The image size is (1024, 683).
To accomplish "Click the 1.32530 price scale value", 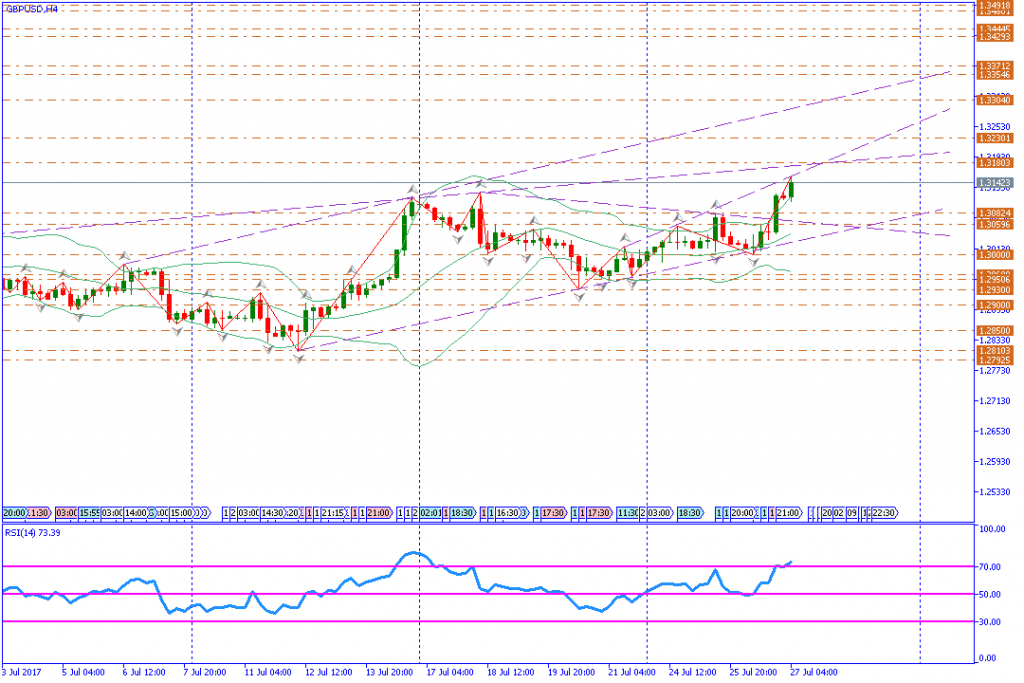I will coord(995,127).
